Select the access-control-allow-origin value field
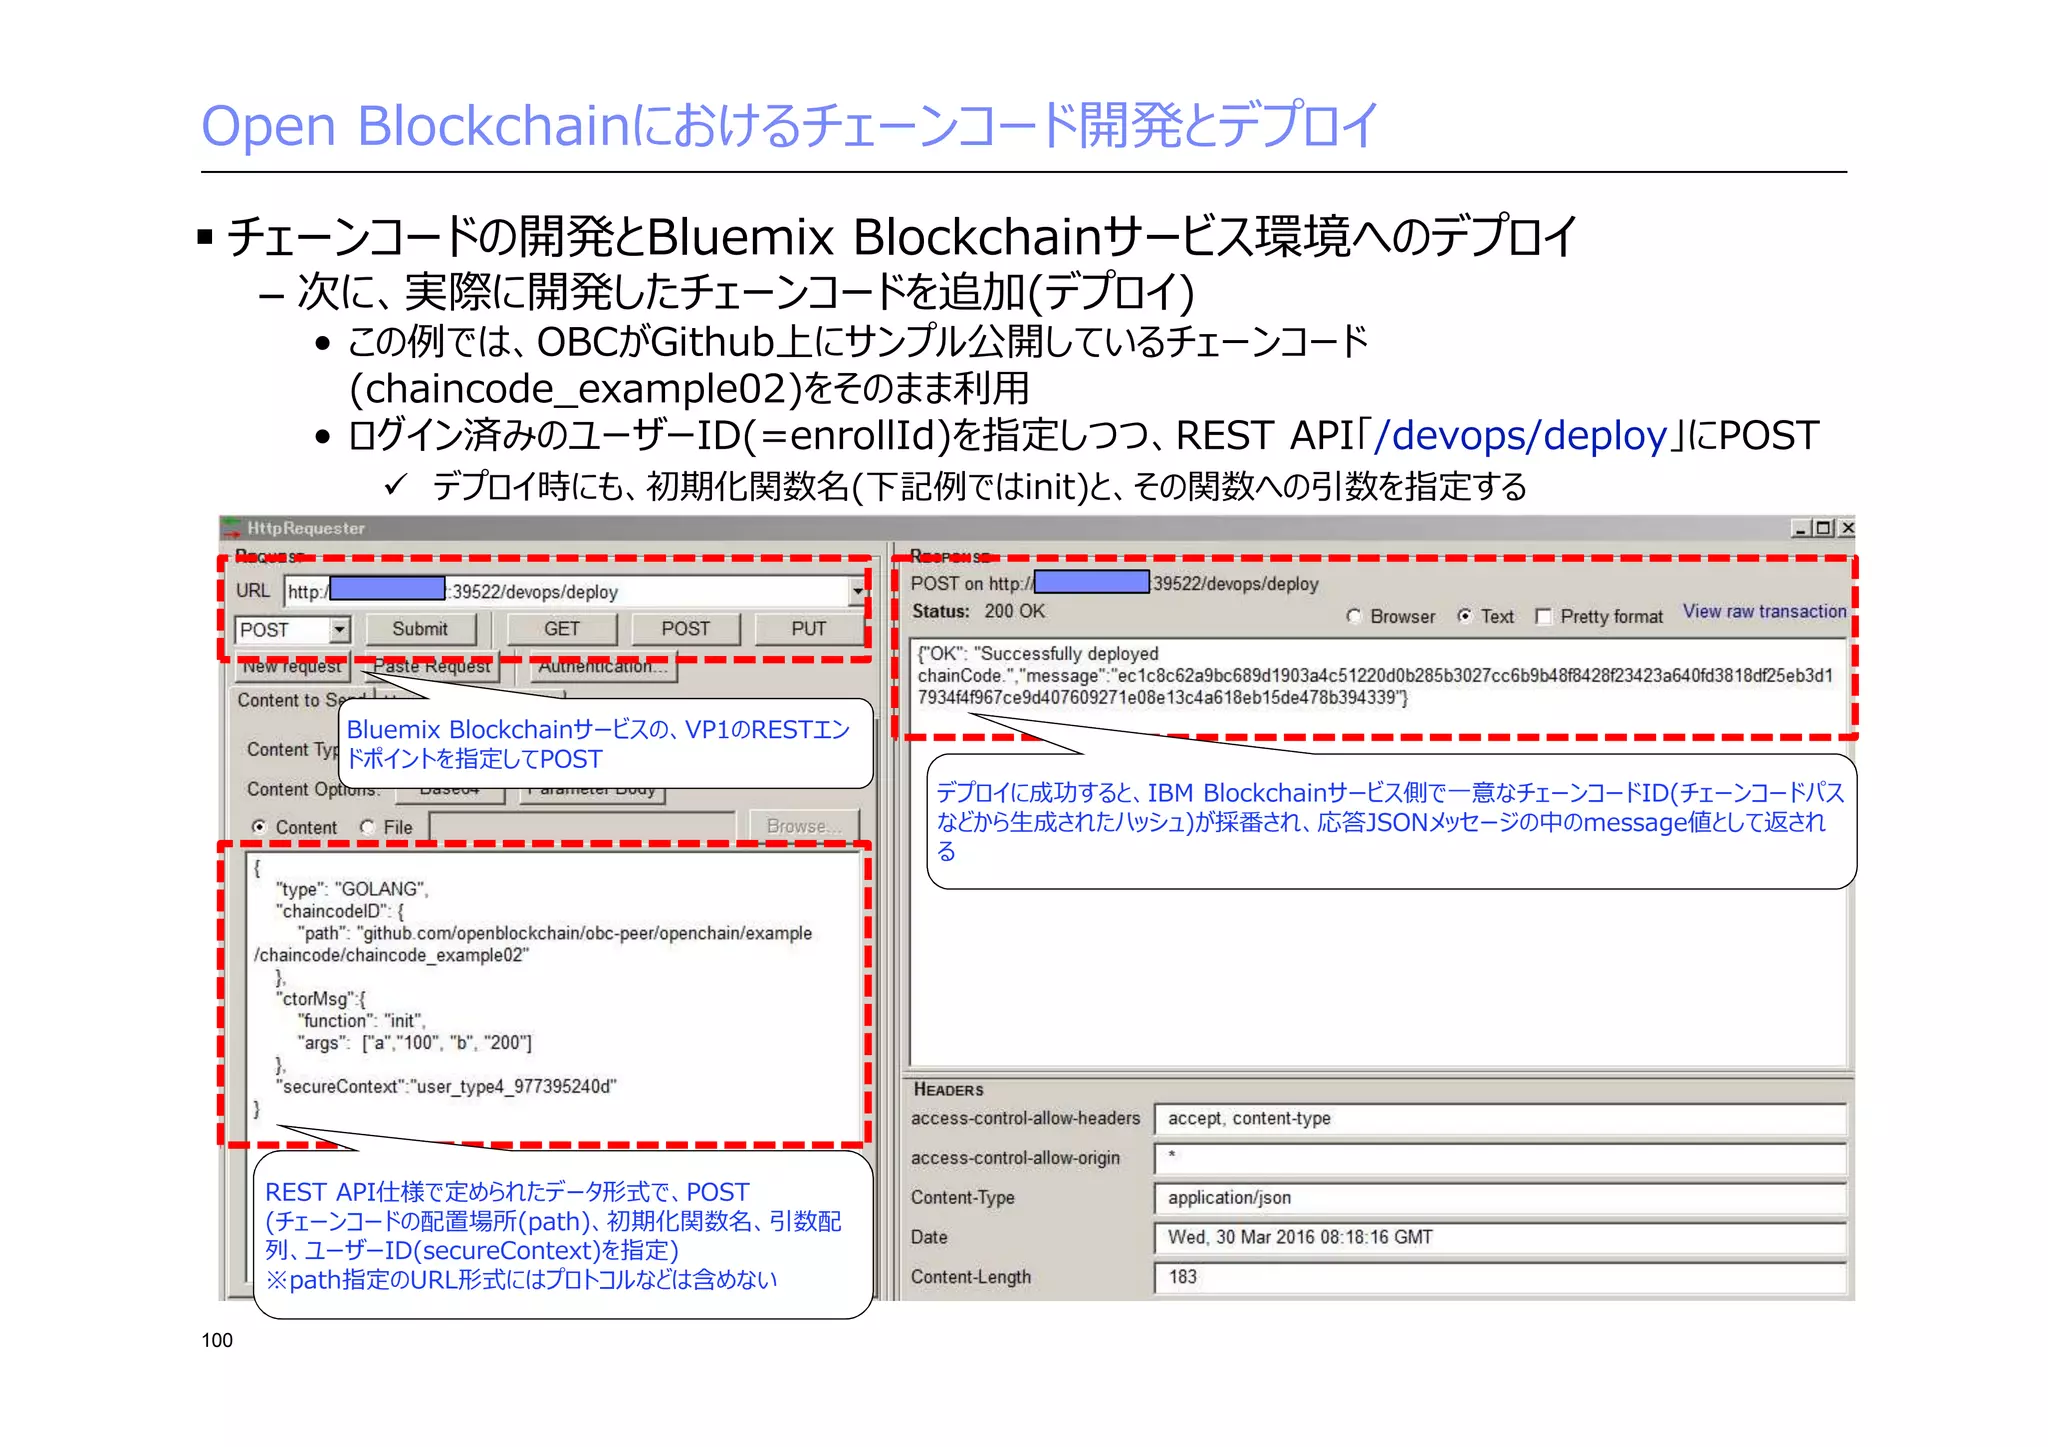 coord(1500,1158)
